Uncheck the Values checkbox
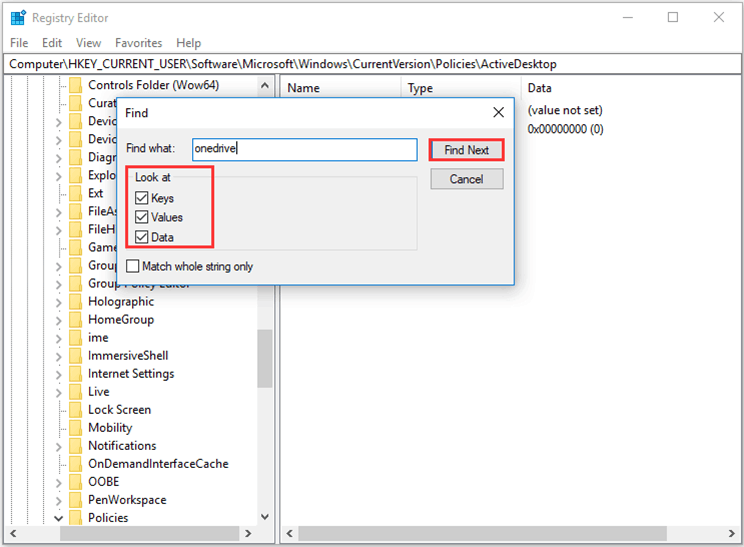Image resolution: width=744 pixels, height=547 pixels. point(141,217)
